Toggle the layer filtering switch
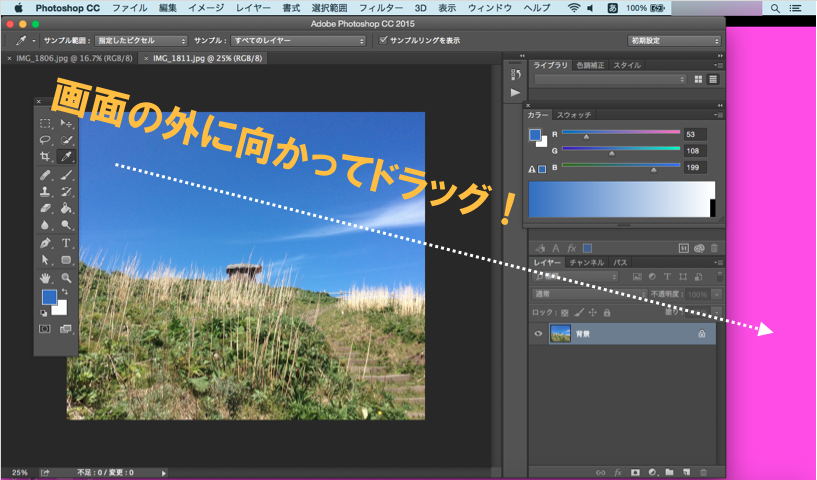Image resolution: width=817 pixels, height=480 pixels. (x=720, y=276)
